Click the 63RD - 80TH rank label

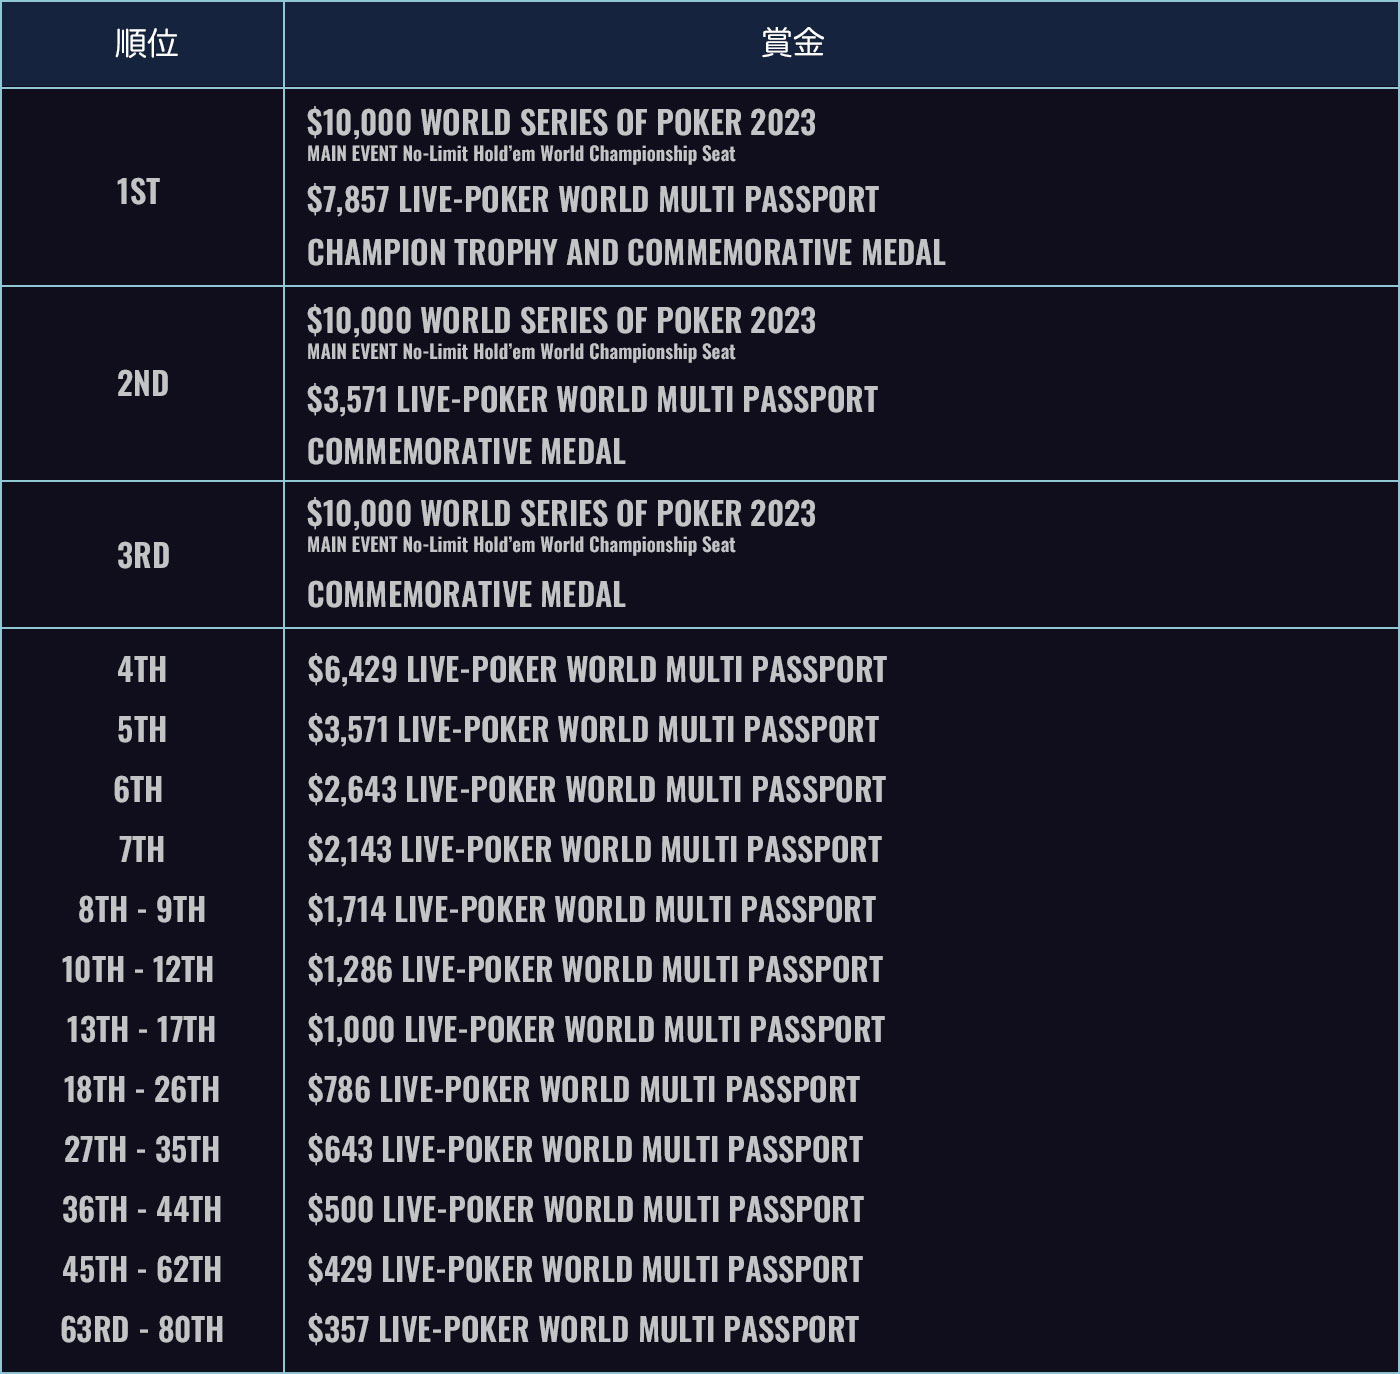[142, 1329]
